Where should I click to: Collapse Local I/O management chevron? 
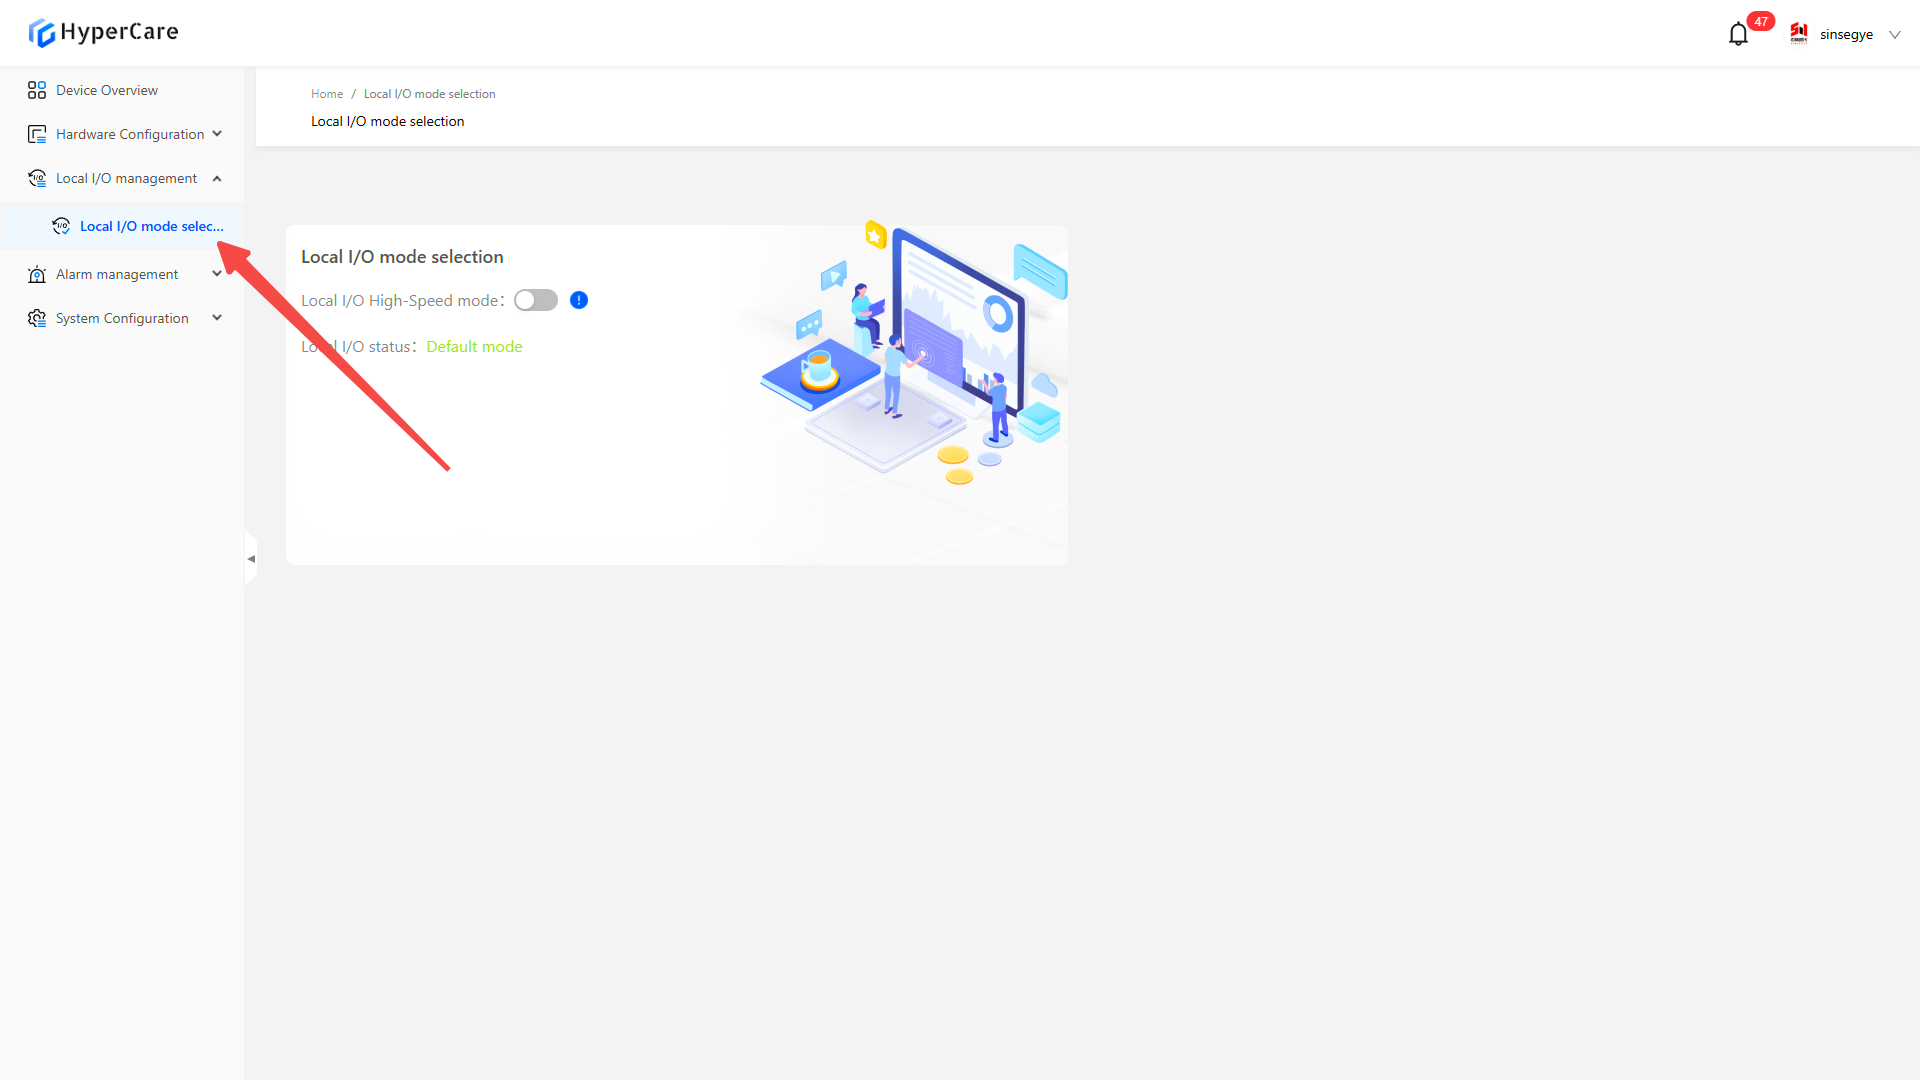click(217, 178)
